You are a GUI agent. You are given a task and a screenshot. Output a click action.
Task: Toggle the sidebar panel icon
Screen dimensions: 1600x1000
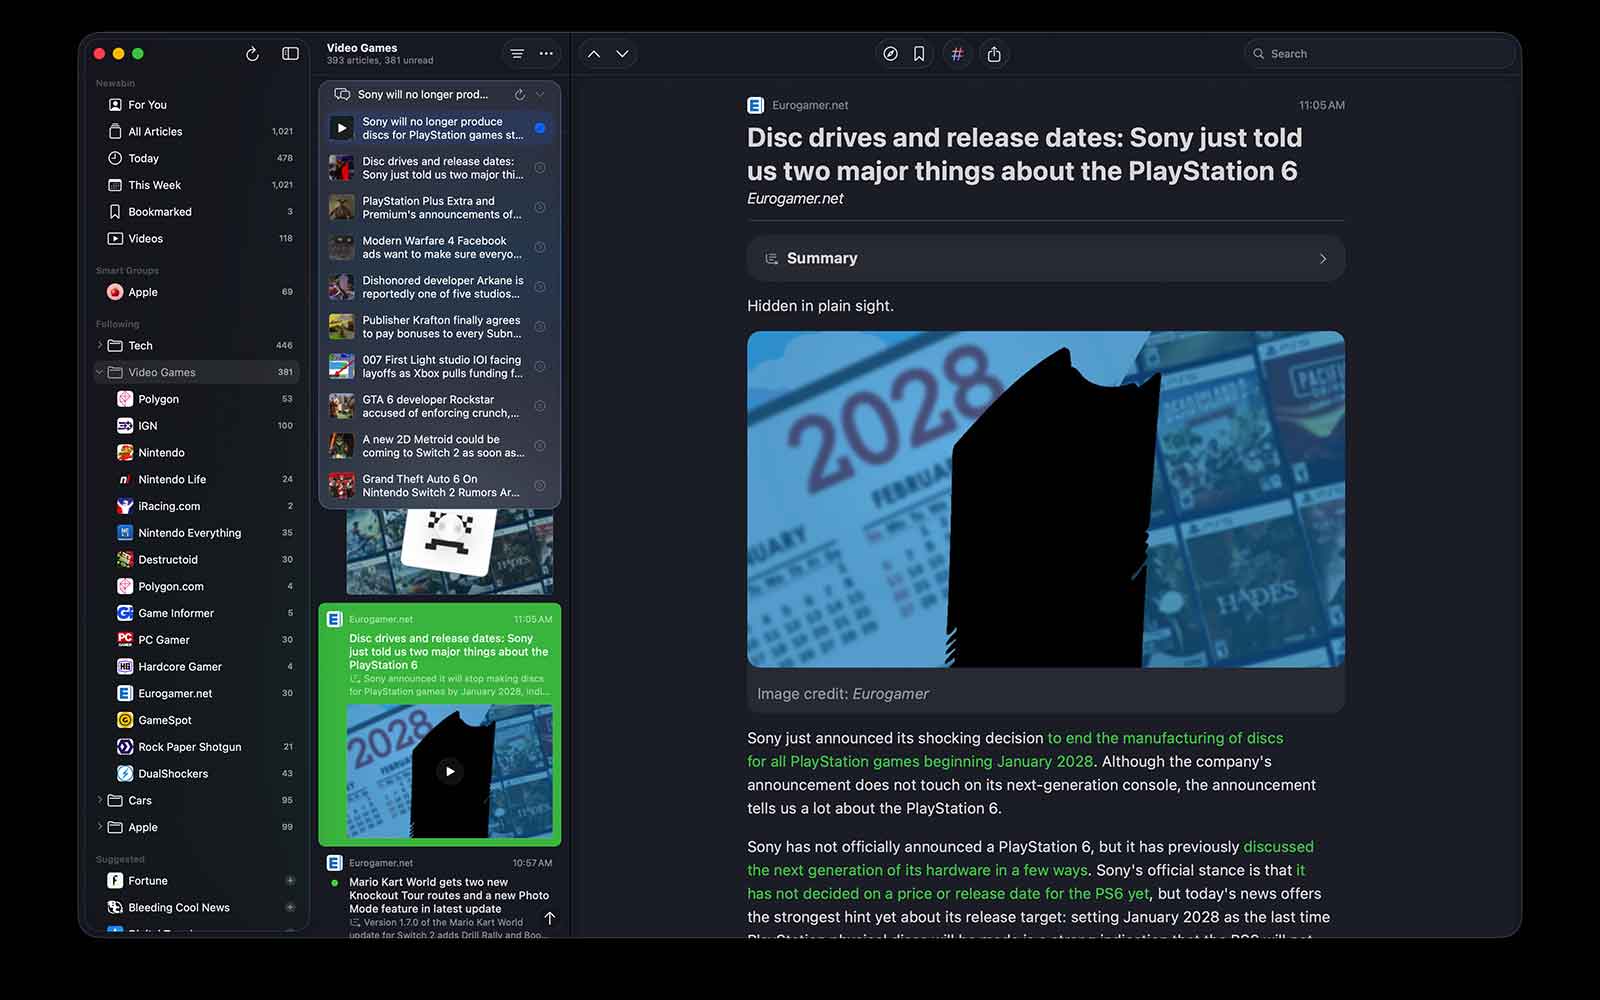(290, 54)
